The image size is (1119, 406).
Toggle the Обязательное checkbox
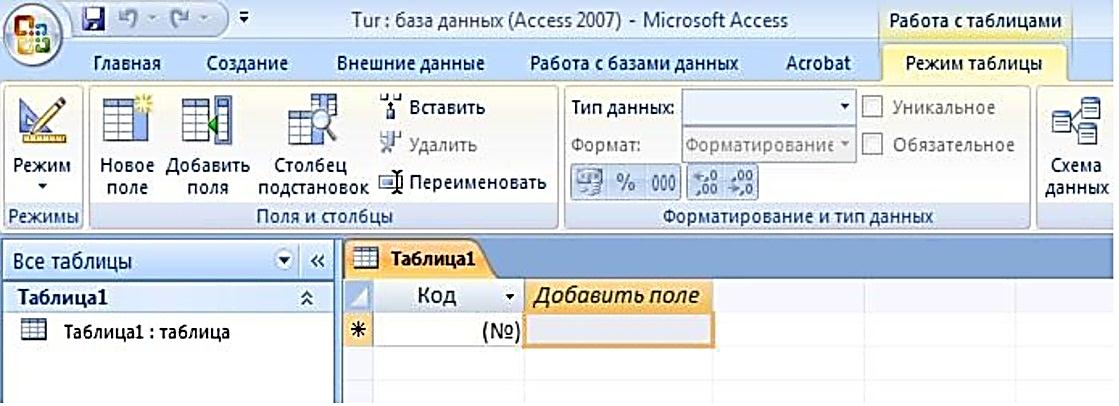tap(872, 145)
